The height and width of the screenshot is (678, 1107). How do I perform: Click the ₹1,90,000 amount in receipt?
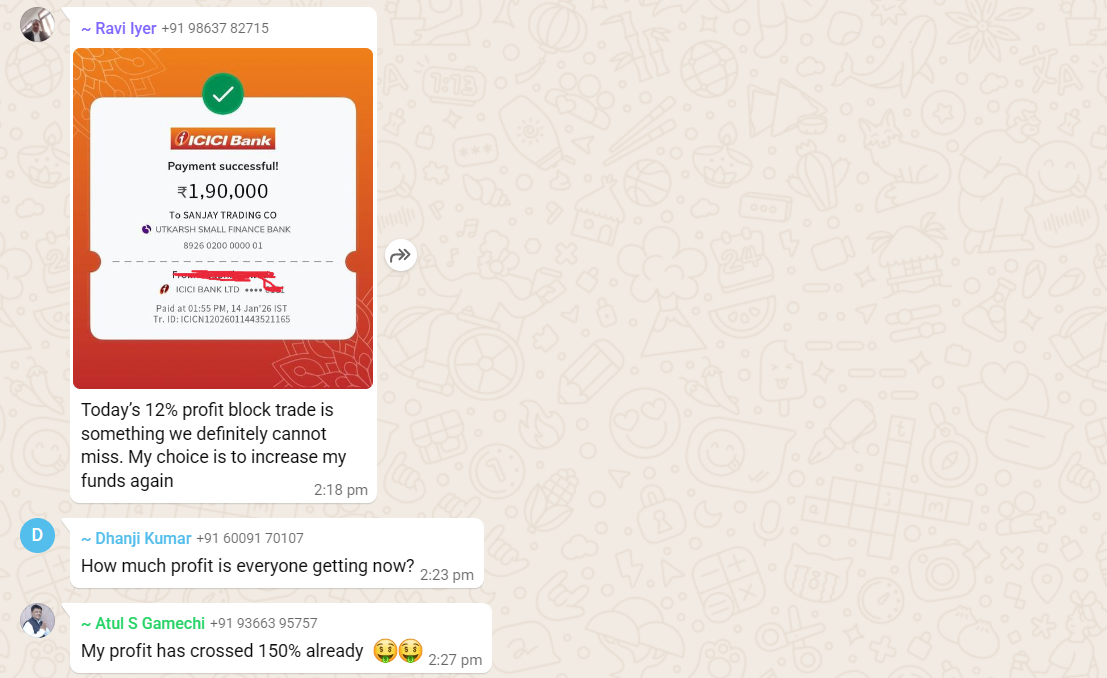223,191
